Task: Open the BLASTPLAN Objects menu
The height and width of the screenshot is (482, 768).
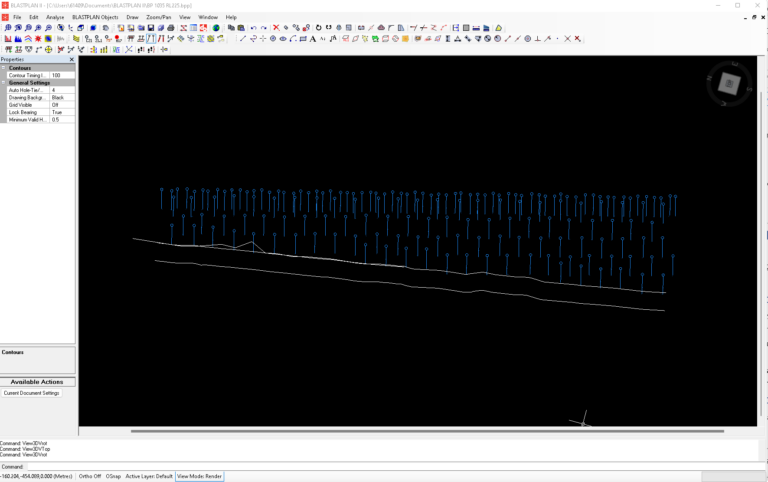Action: click(95, 17)
